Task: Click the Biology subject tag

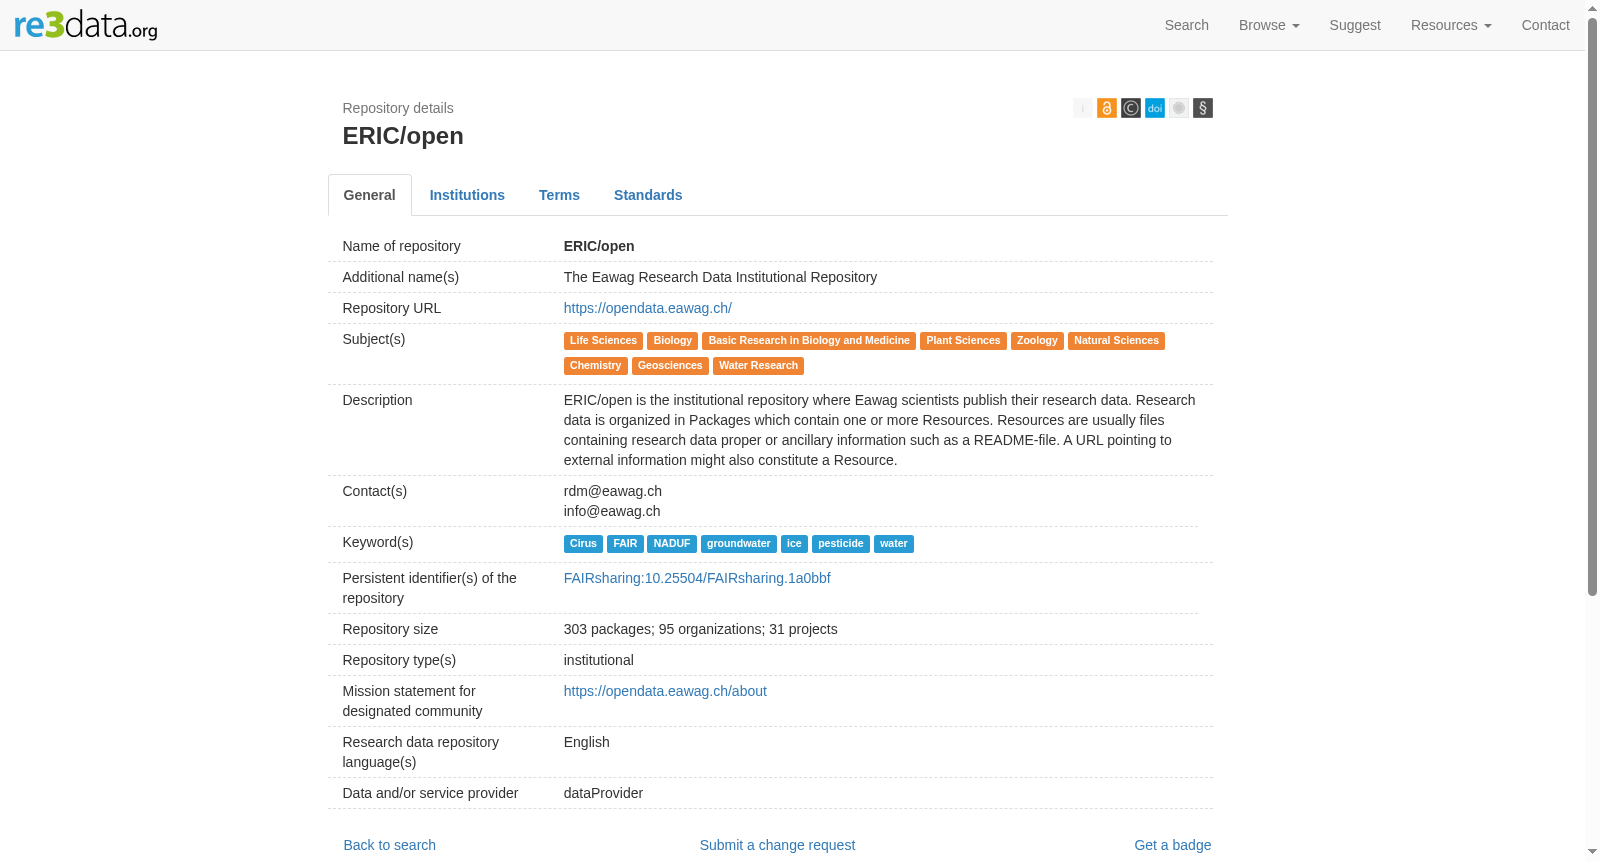Action: [673, 341]
